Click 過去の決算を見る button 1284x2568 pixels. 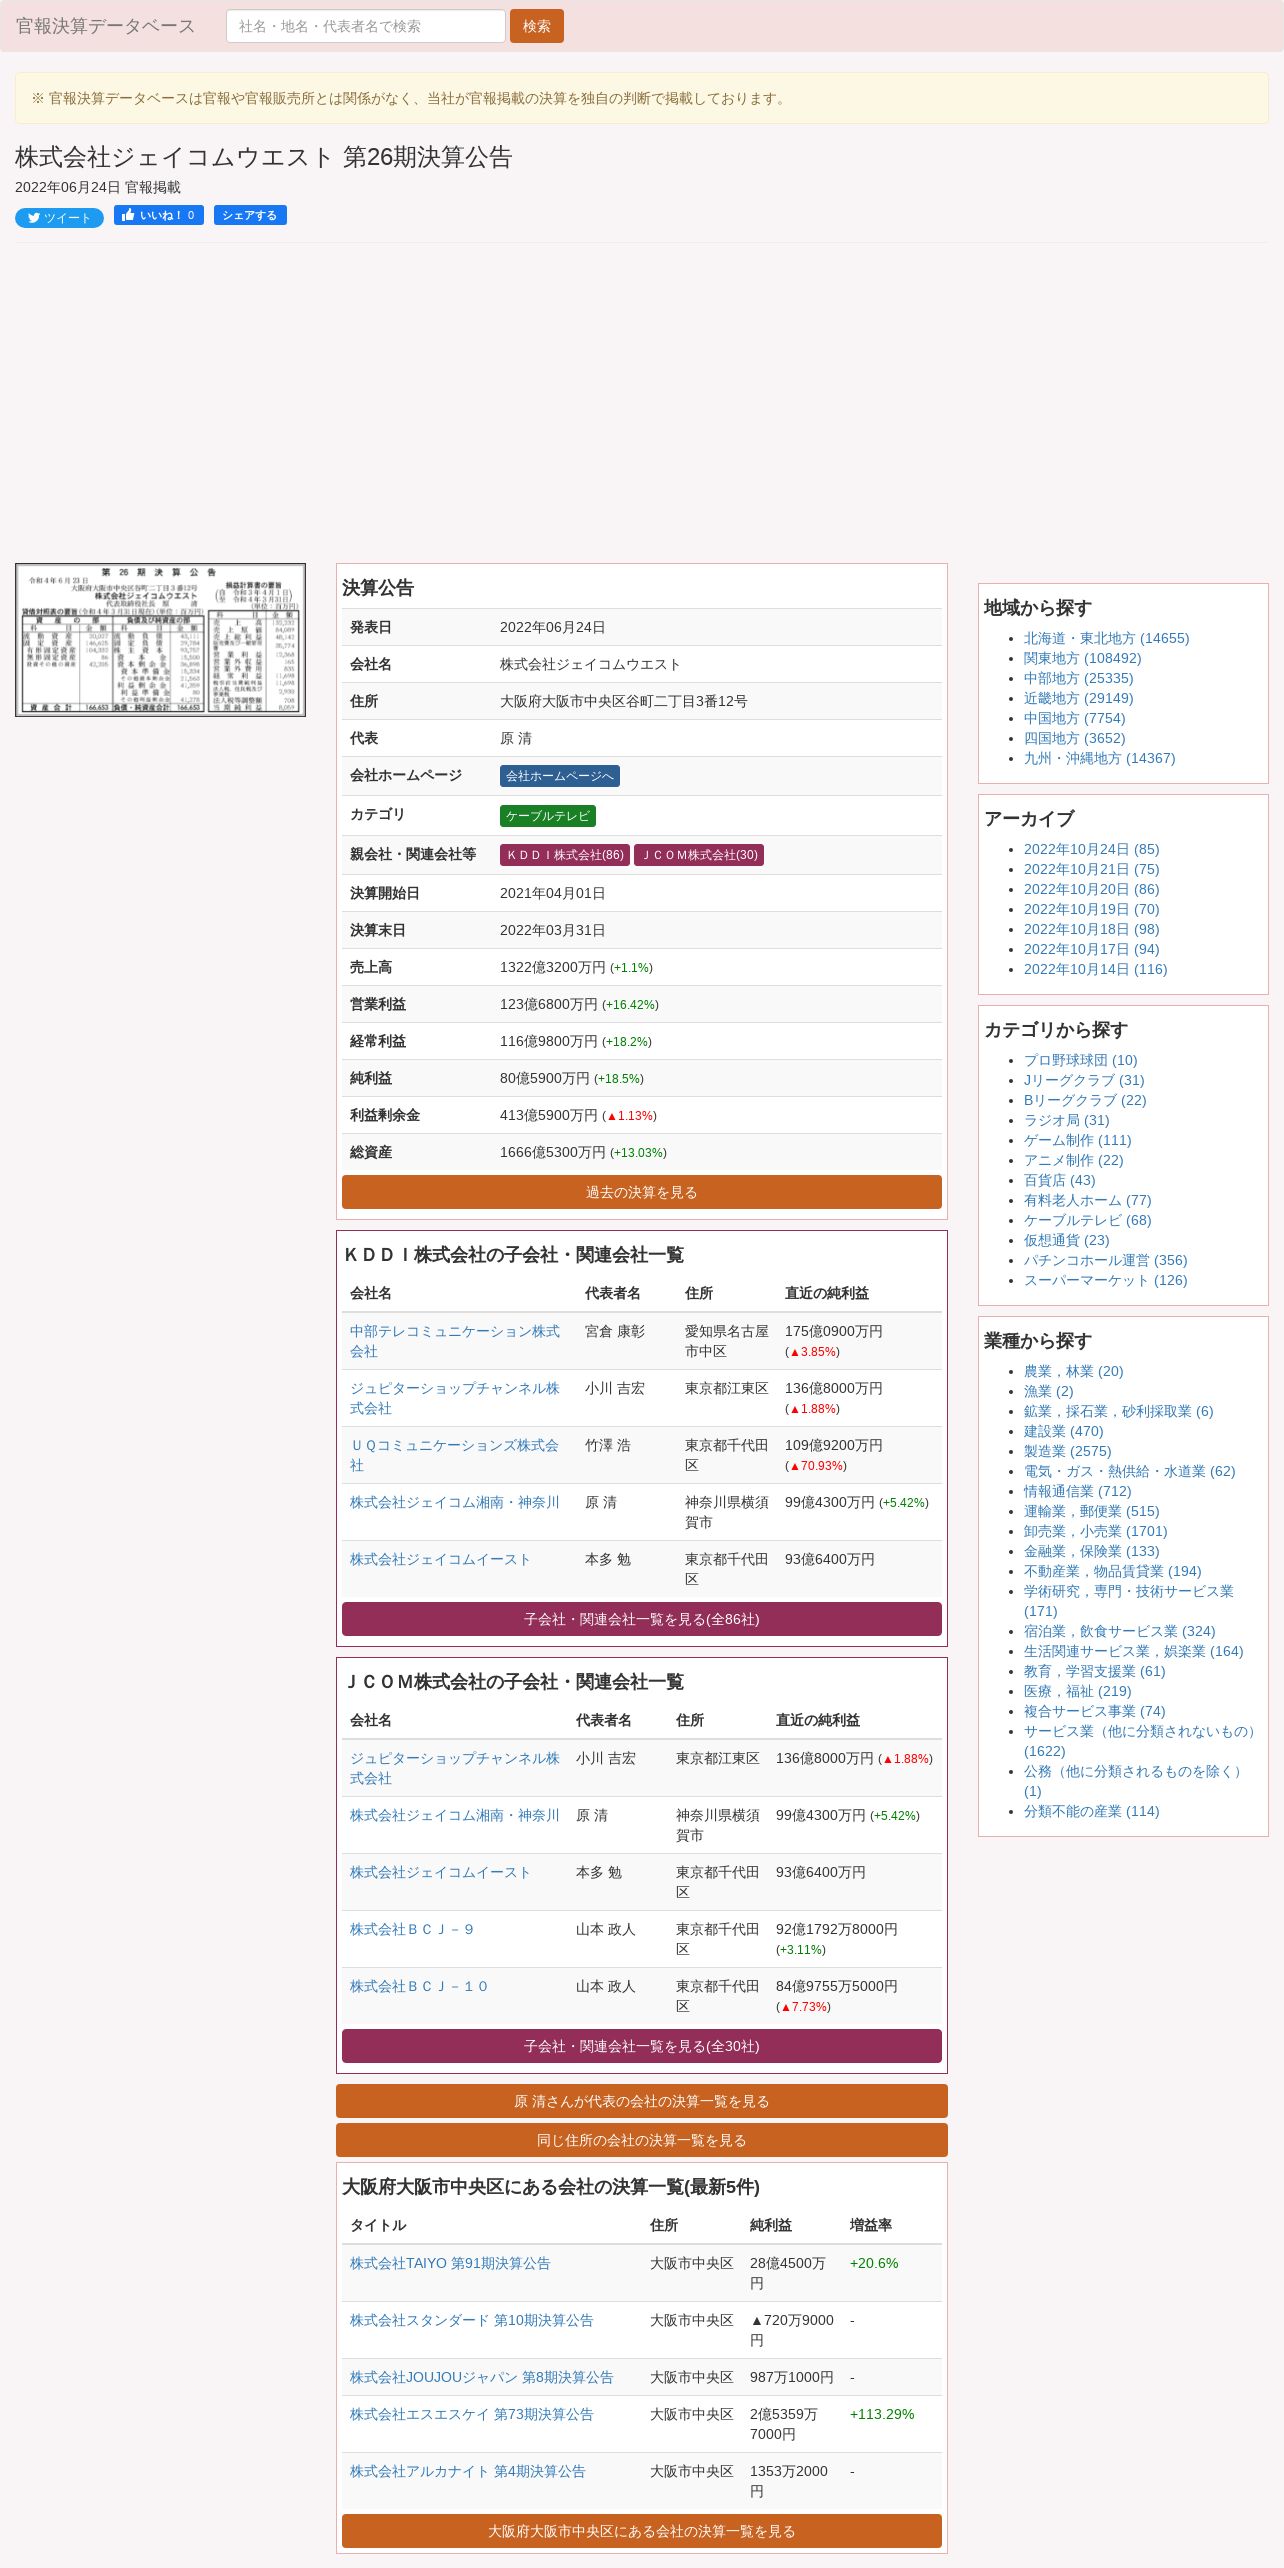pyautogui.click(x=642, y=1192)
